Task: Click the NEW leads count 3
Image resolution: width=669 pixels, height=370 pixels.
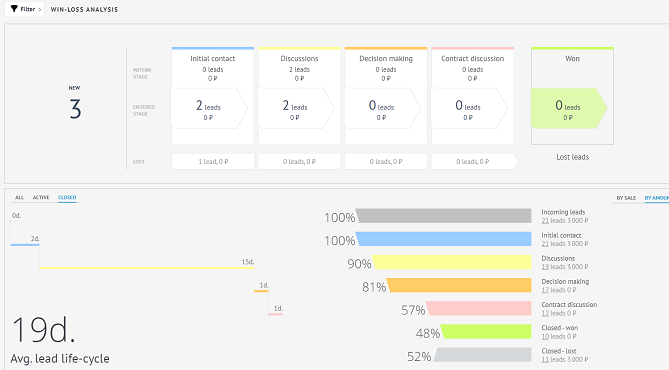Action: click(75, 109)
